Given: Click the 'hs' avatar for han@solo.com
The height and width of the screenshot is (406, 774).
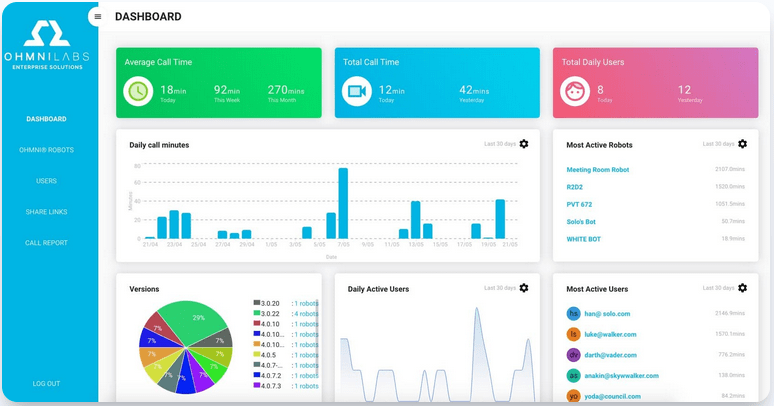Looking at the screenshot, I should coord(573,314).
